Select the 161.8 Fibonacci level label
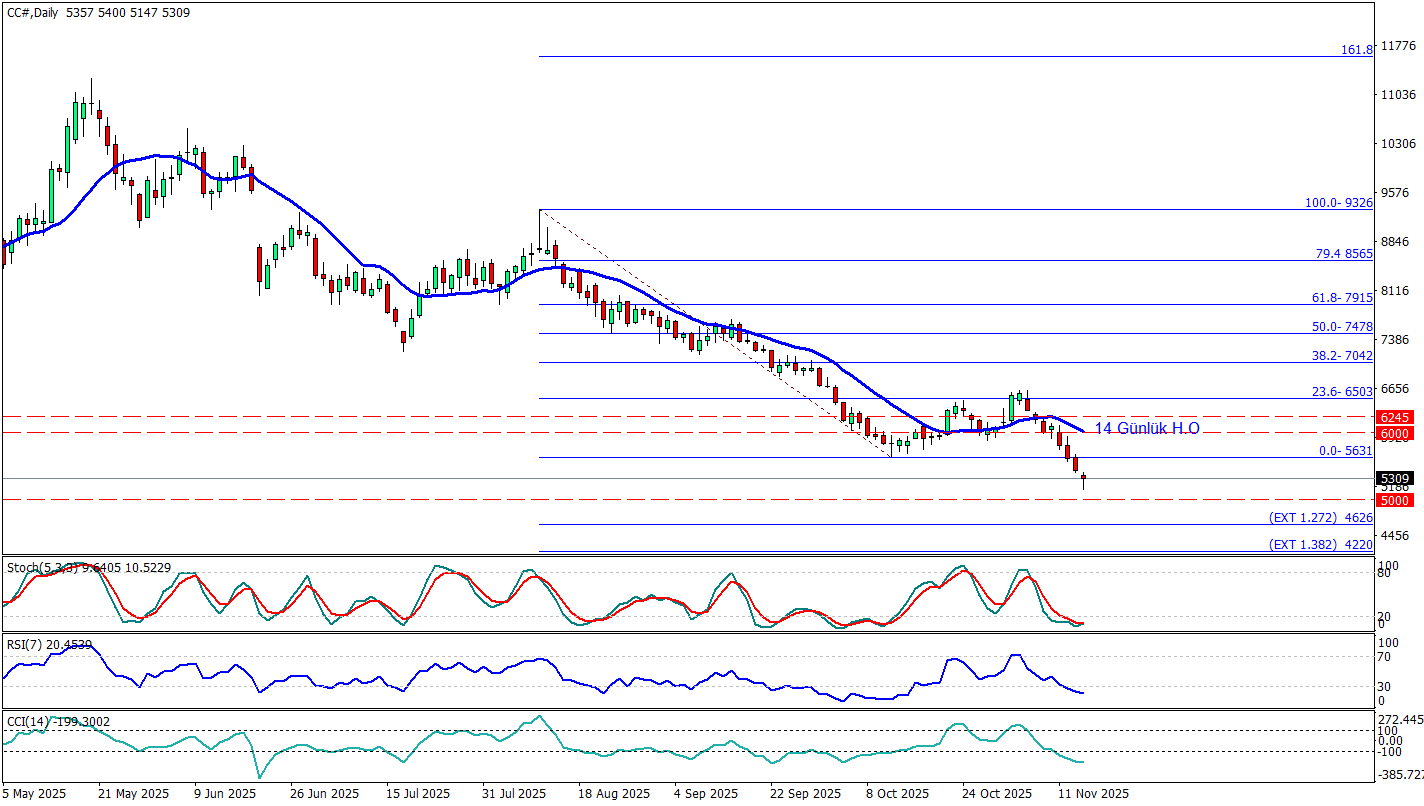The width and height of the screenshot is (1424, 806). click(x=1356, y=49)
